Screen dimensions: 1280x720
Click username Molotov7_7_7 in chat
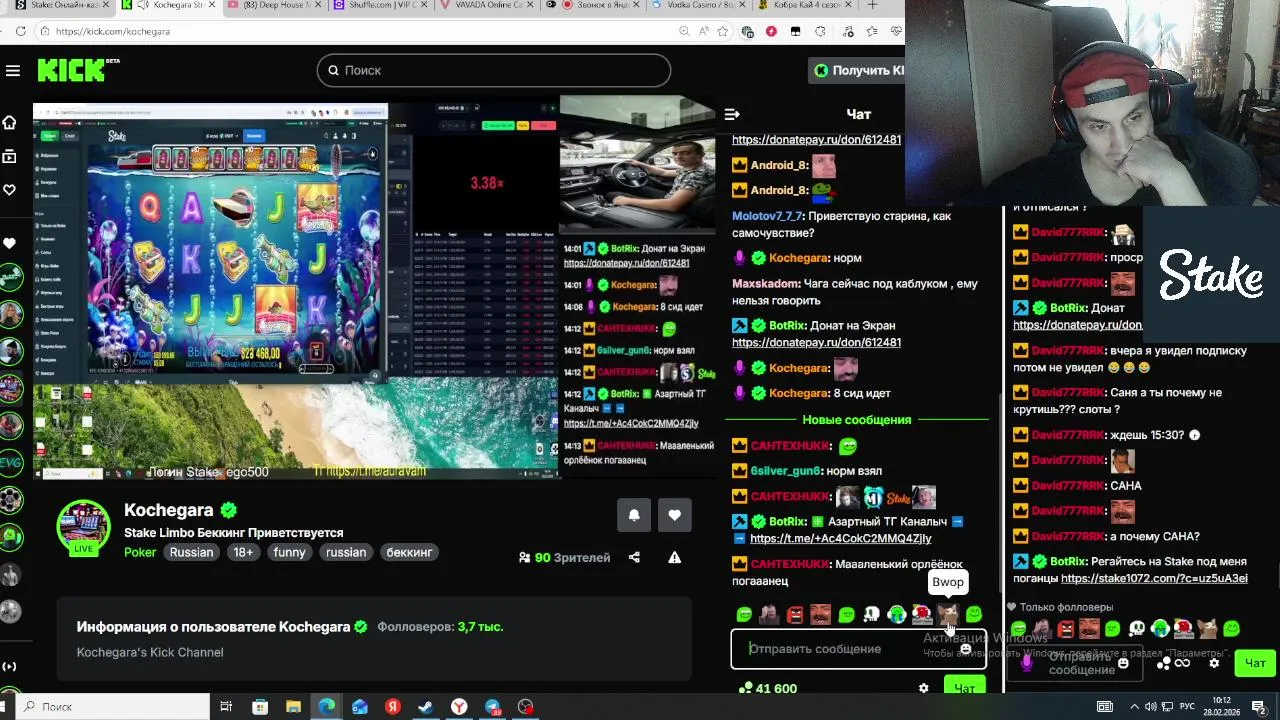767,216
